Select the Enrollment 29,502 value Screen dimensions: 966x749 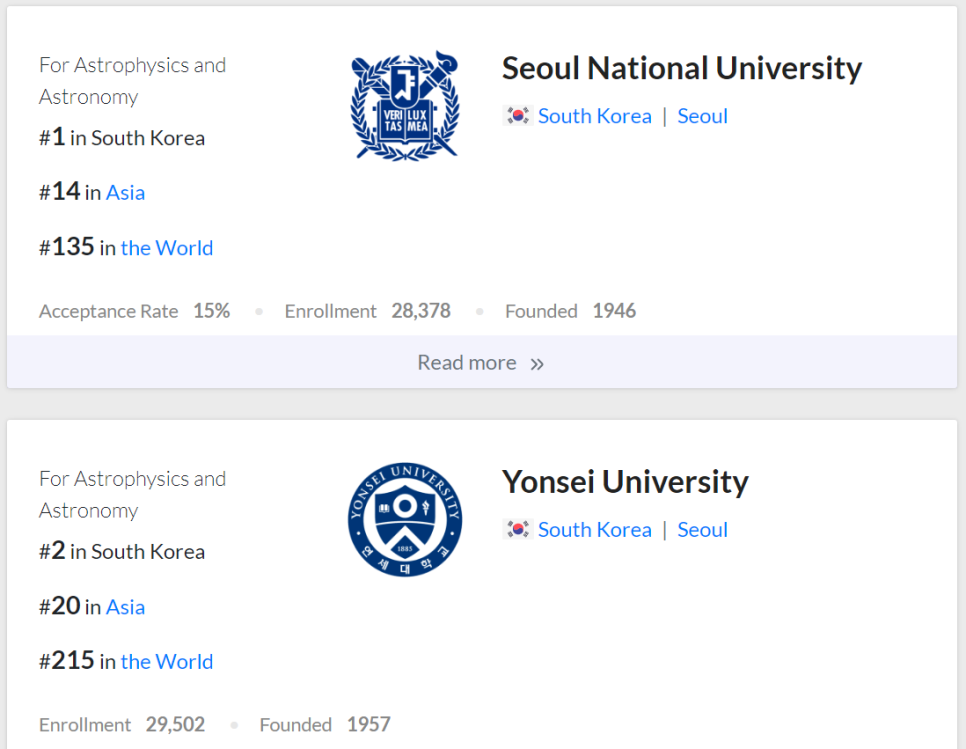176,724
